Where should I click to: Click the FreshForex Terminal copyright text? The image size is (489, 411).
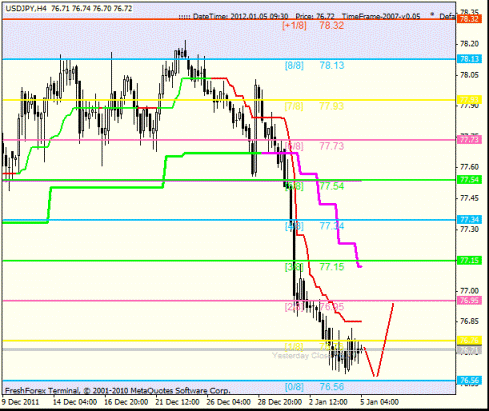[x=118, y=391]
